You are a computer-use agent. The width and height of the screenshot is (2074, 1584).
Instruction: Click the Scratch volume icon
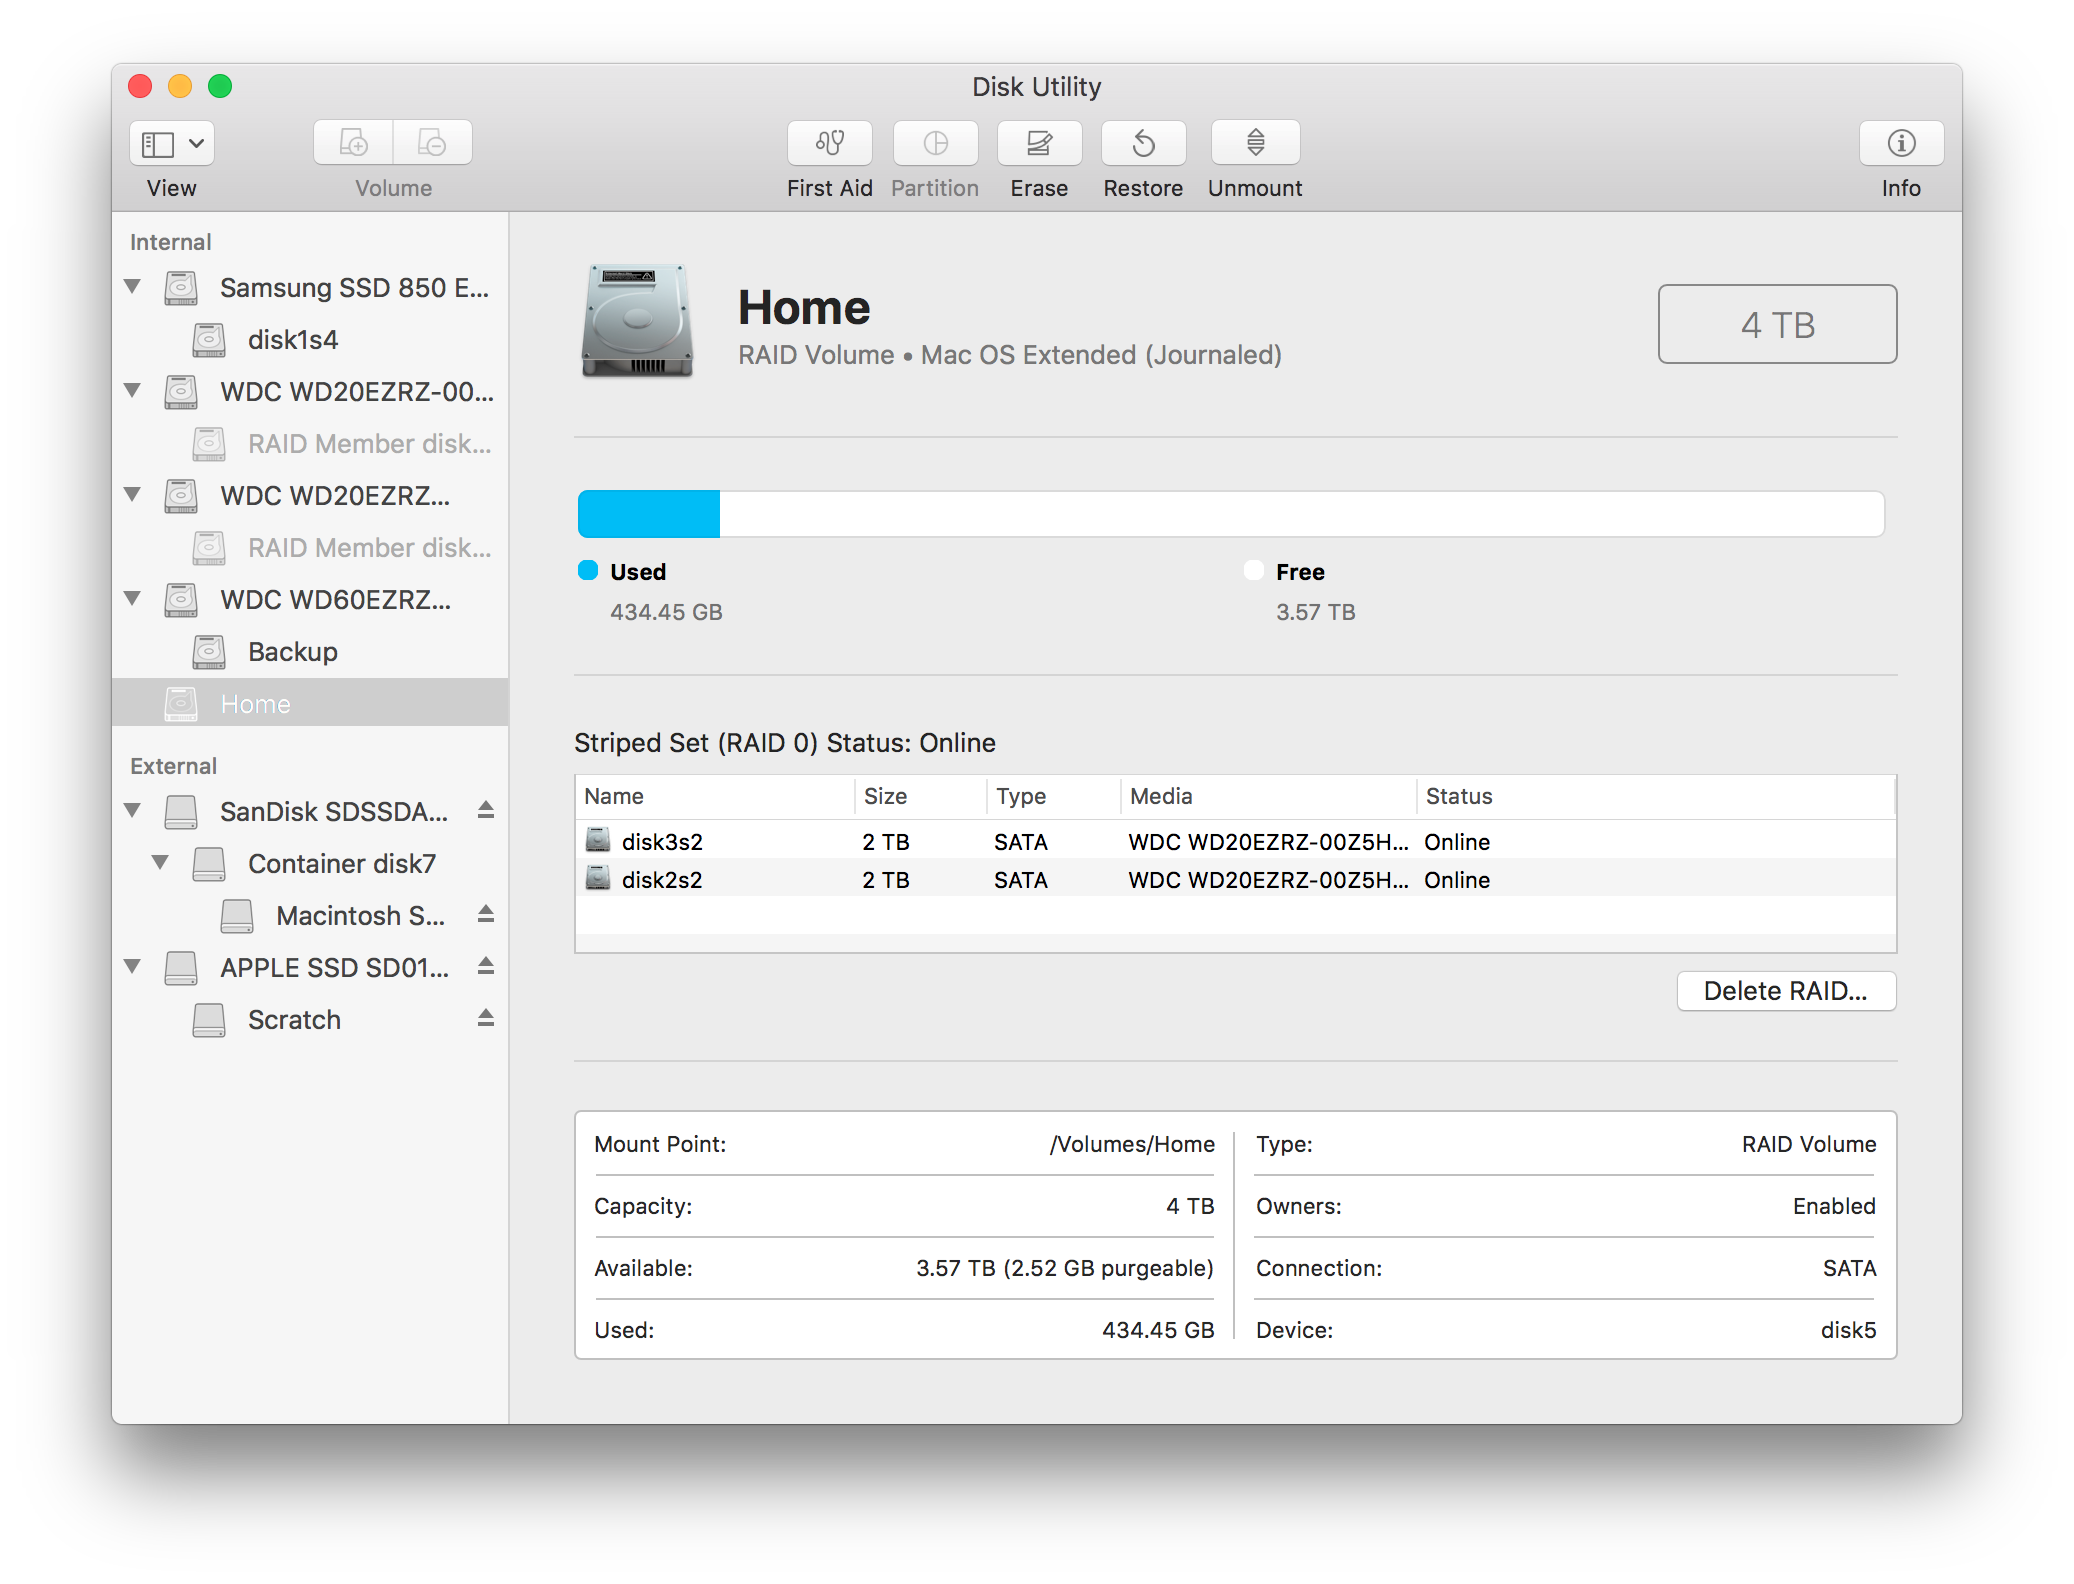point(209,1020)
